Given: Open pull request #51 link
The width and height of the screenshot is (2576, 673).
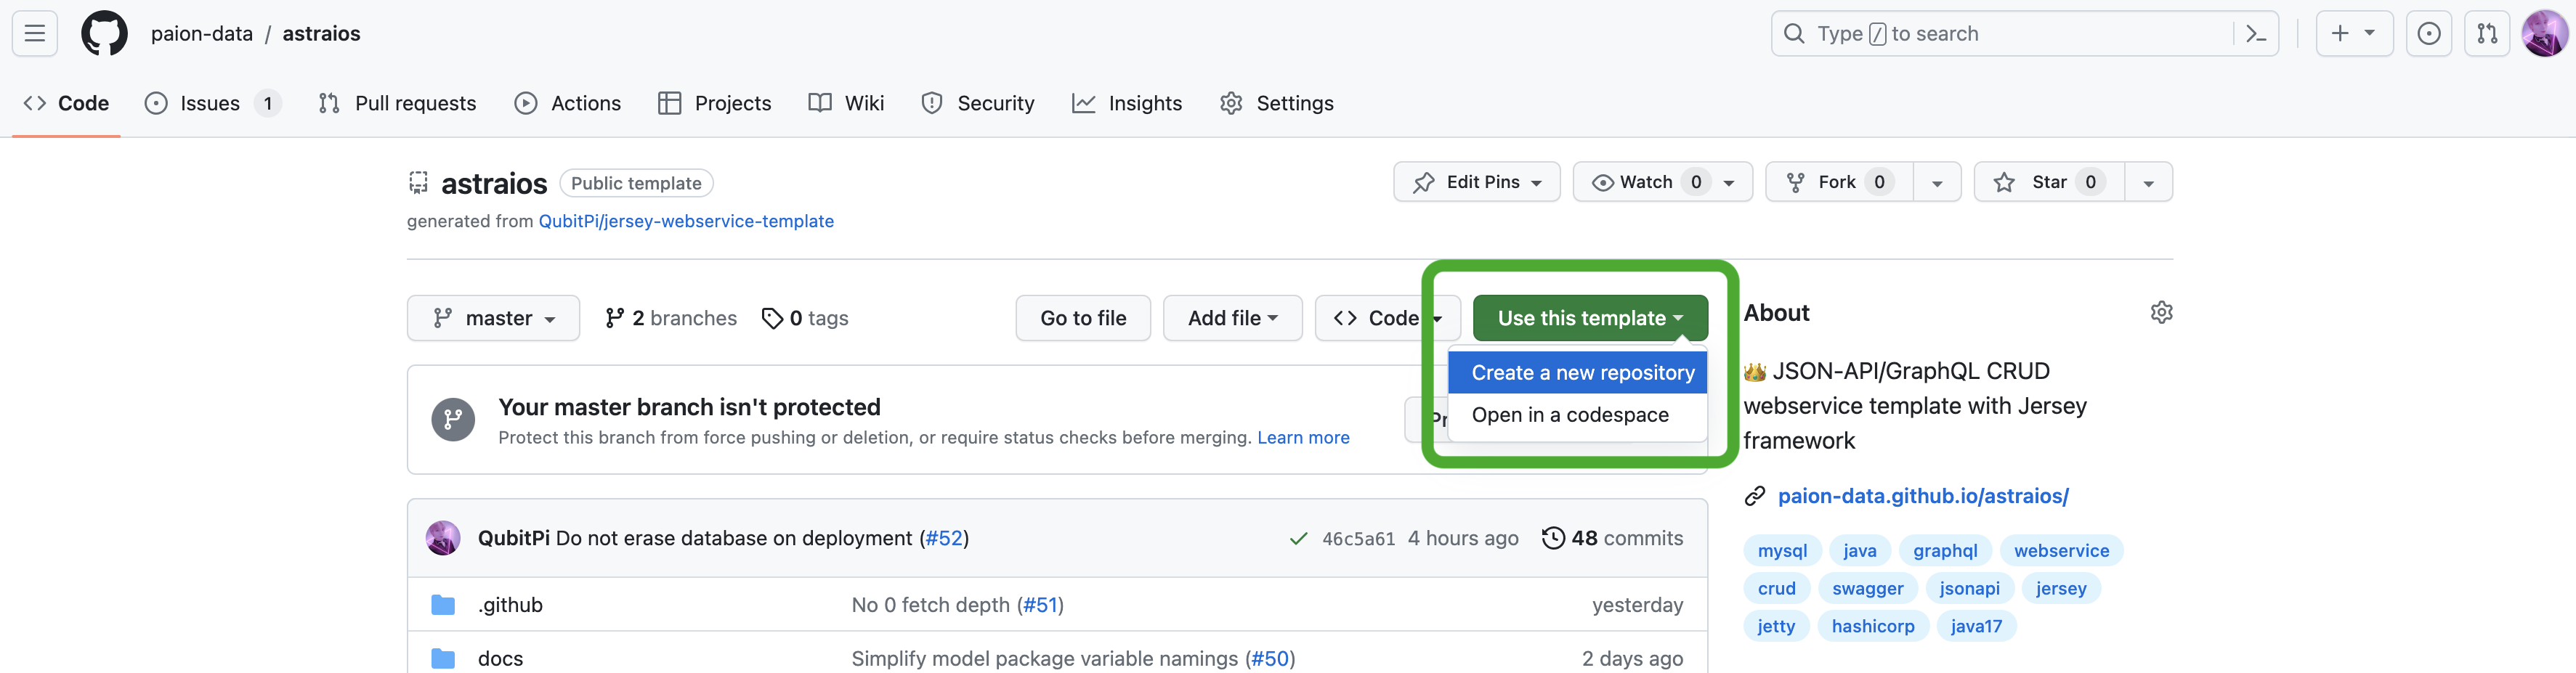Looking at the screenshot, I should point(1040,605).
